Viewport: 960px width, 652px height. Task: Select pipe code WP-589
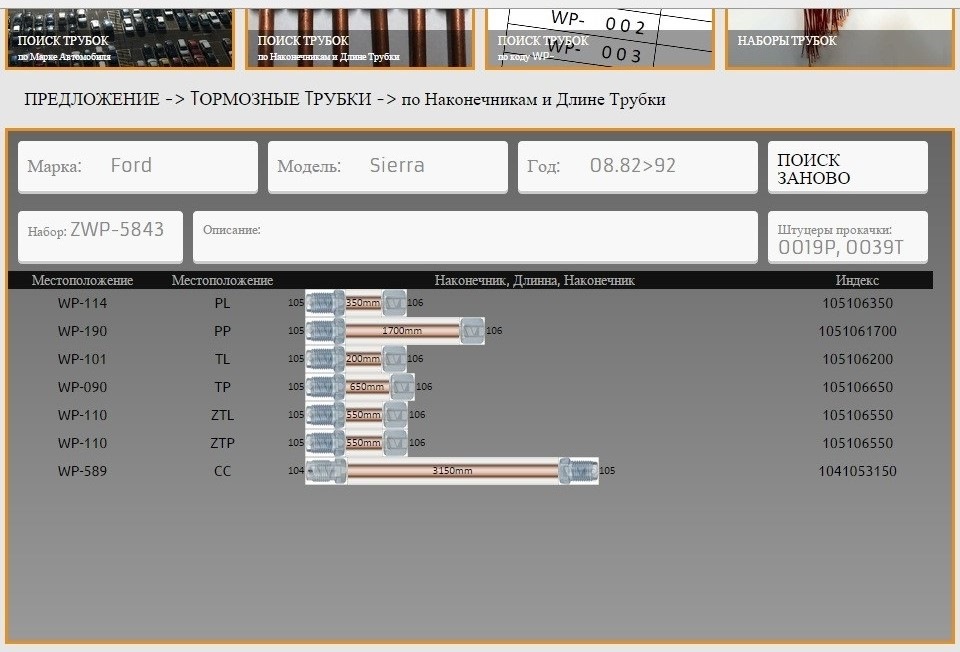(82, 471)
